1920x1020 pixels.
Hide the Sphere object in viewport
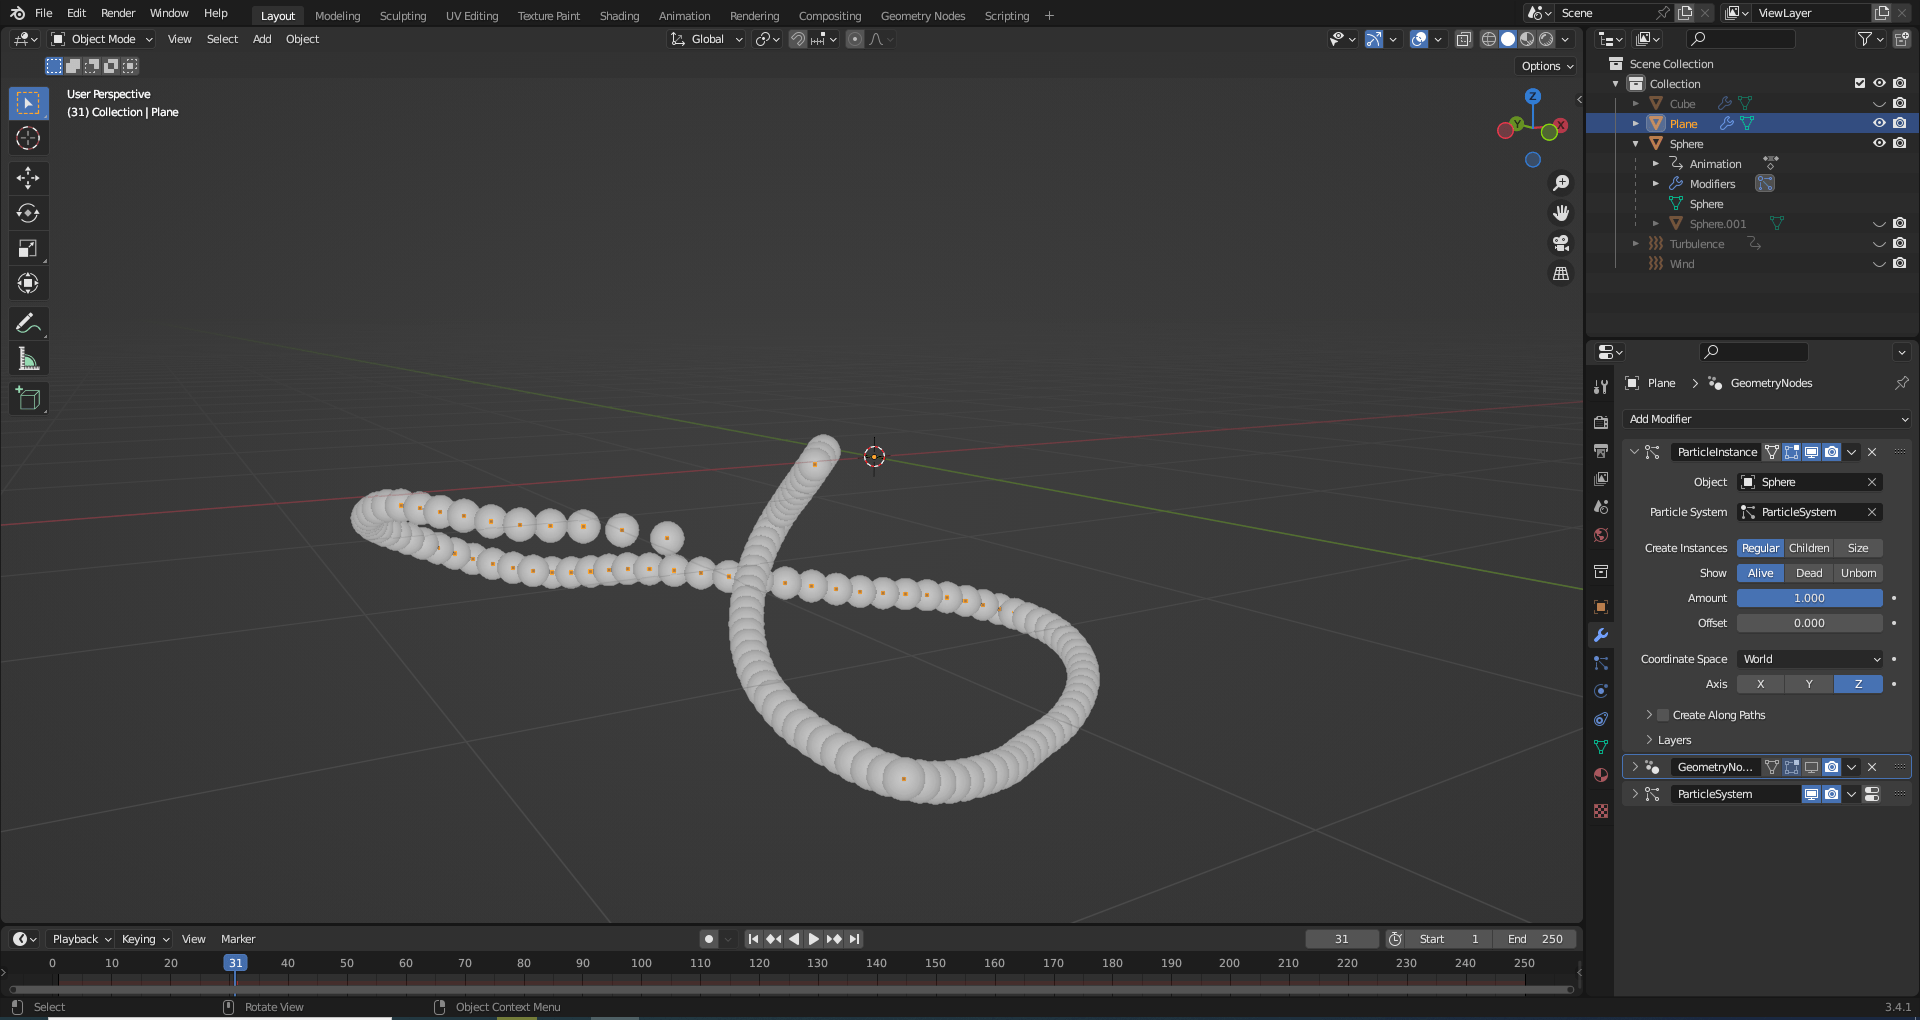point(1880,143)
